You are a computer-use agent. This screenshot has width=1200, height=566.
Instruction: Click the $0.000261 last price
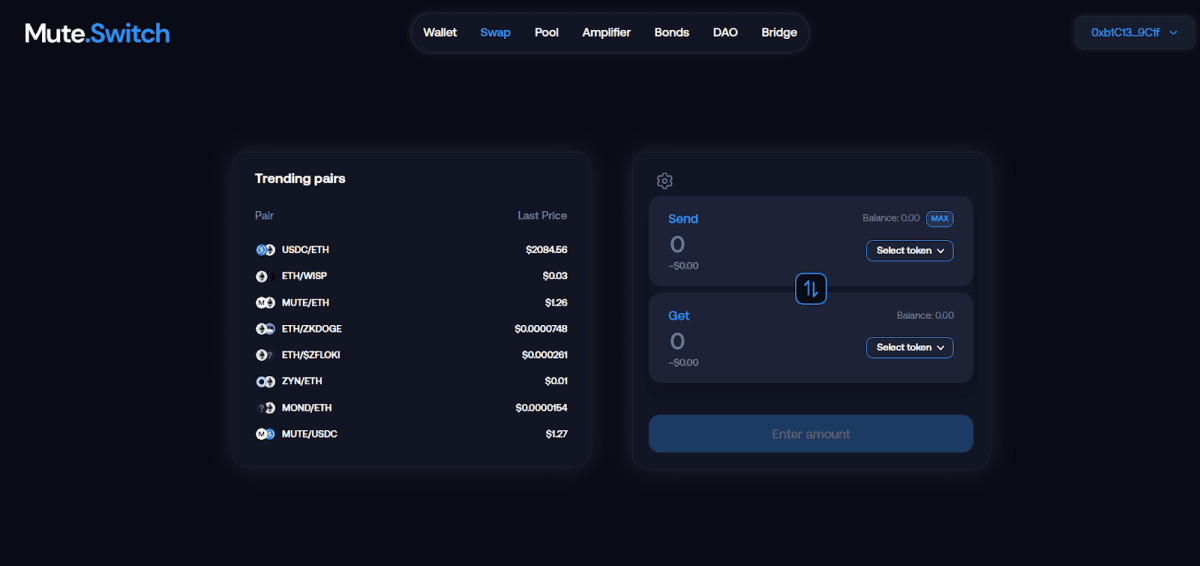pyautogui.click(x=544, y=355)
